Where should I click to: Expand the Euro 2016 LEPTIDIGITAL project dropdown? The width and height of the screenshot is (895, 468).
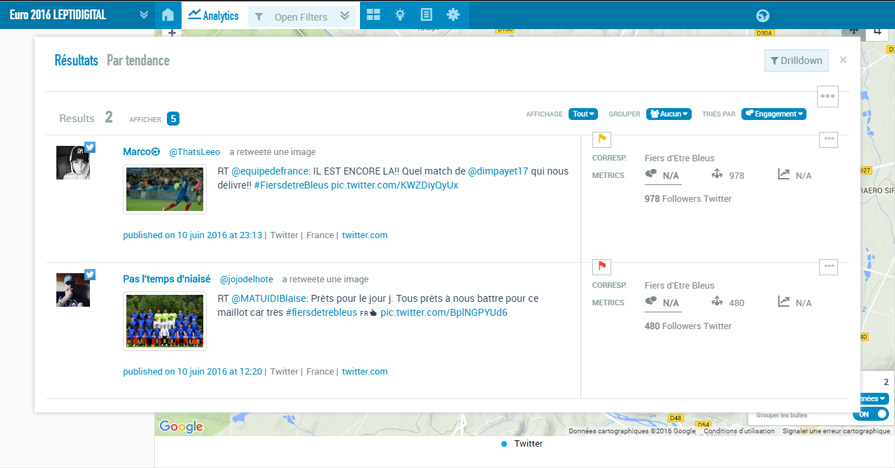[144, 15]
